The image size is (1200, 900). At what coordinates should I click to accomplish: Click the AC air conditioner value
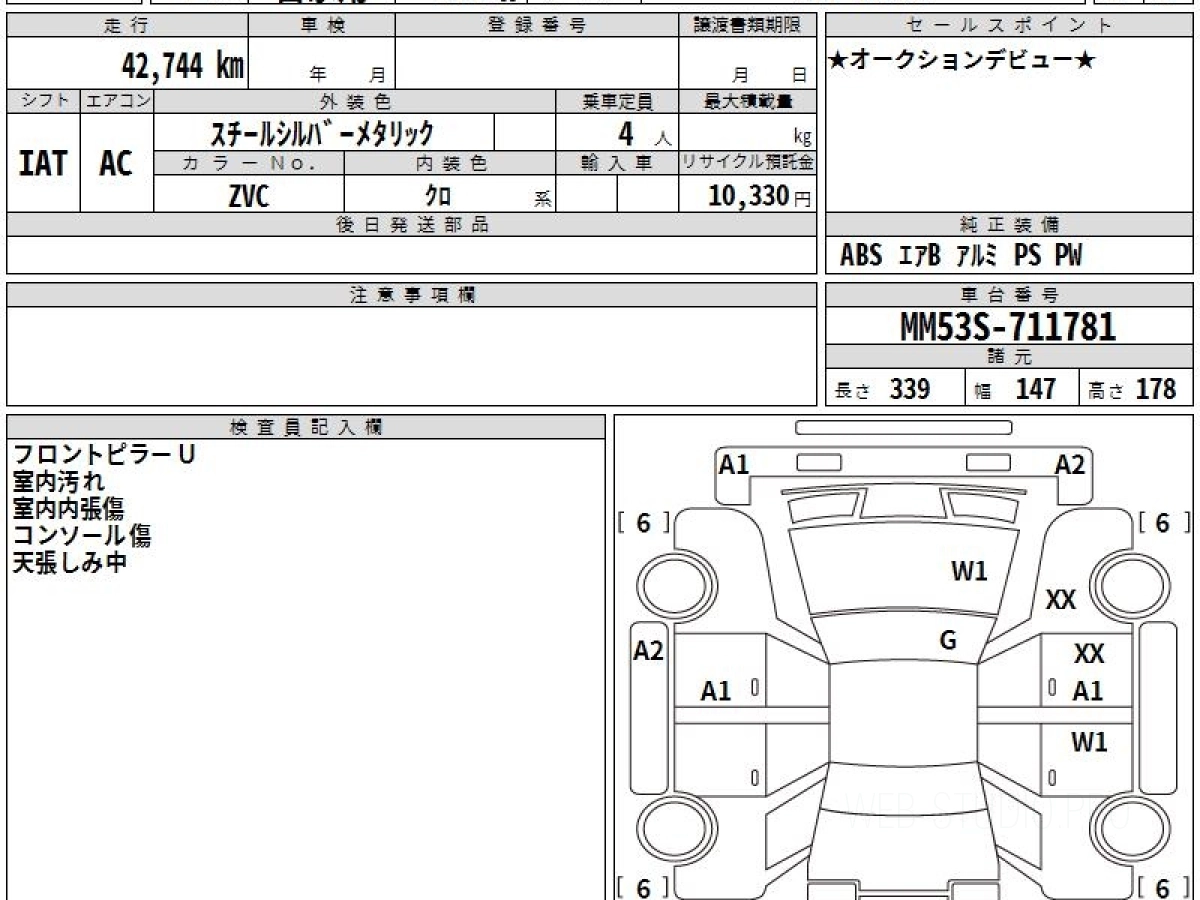click(116, 163)
